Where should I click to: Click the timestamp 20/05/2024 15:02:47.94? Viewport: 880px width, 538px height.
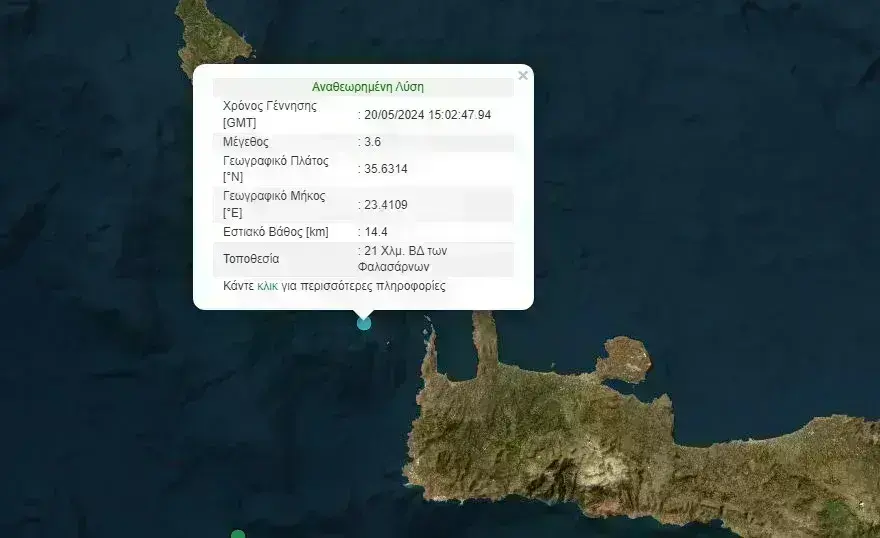pos(427,115)
